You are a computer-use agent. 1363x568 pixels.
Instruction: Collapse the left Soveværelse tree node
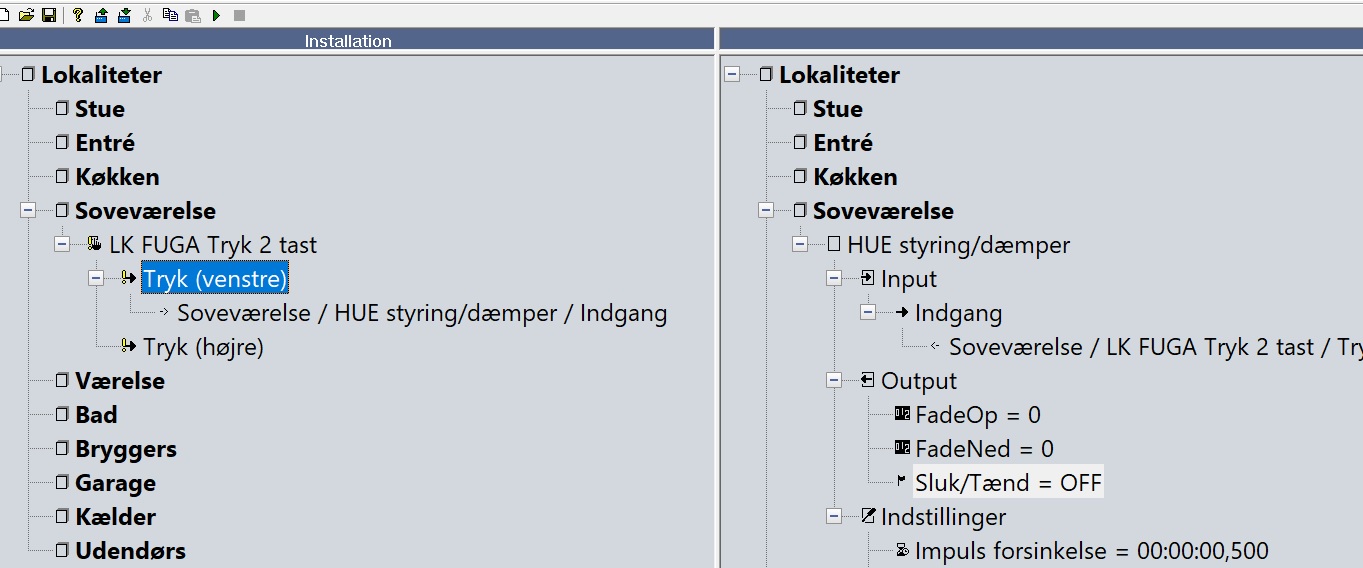[x=28, y=211]
